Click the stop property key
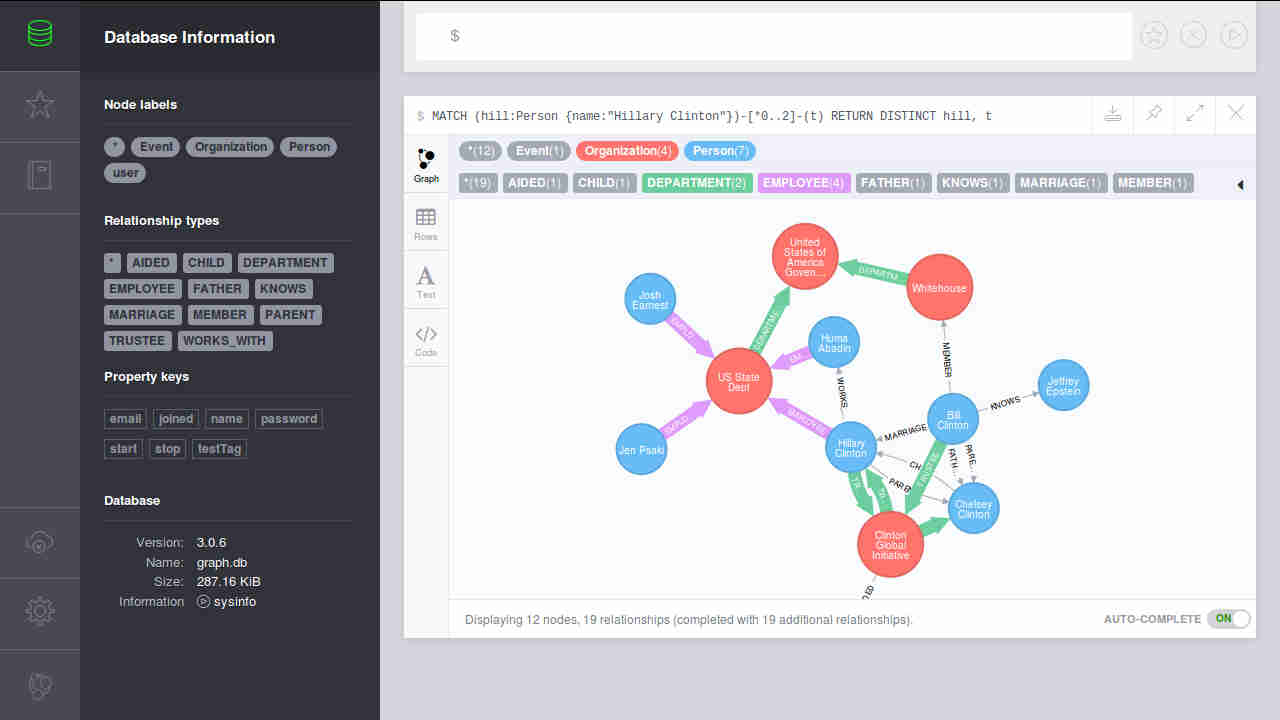The height and width of the screenshot is (720, 1280). (x=168, y=449)
